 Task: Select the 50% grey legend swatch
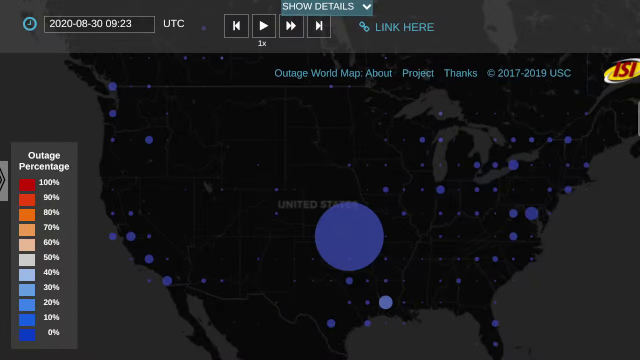(x=27, y=260)
